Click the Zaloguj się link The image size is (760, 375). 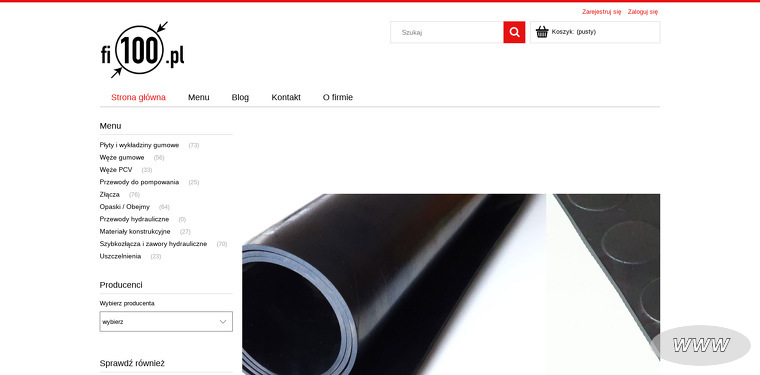(643, 12)
